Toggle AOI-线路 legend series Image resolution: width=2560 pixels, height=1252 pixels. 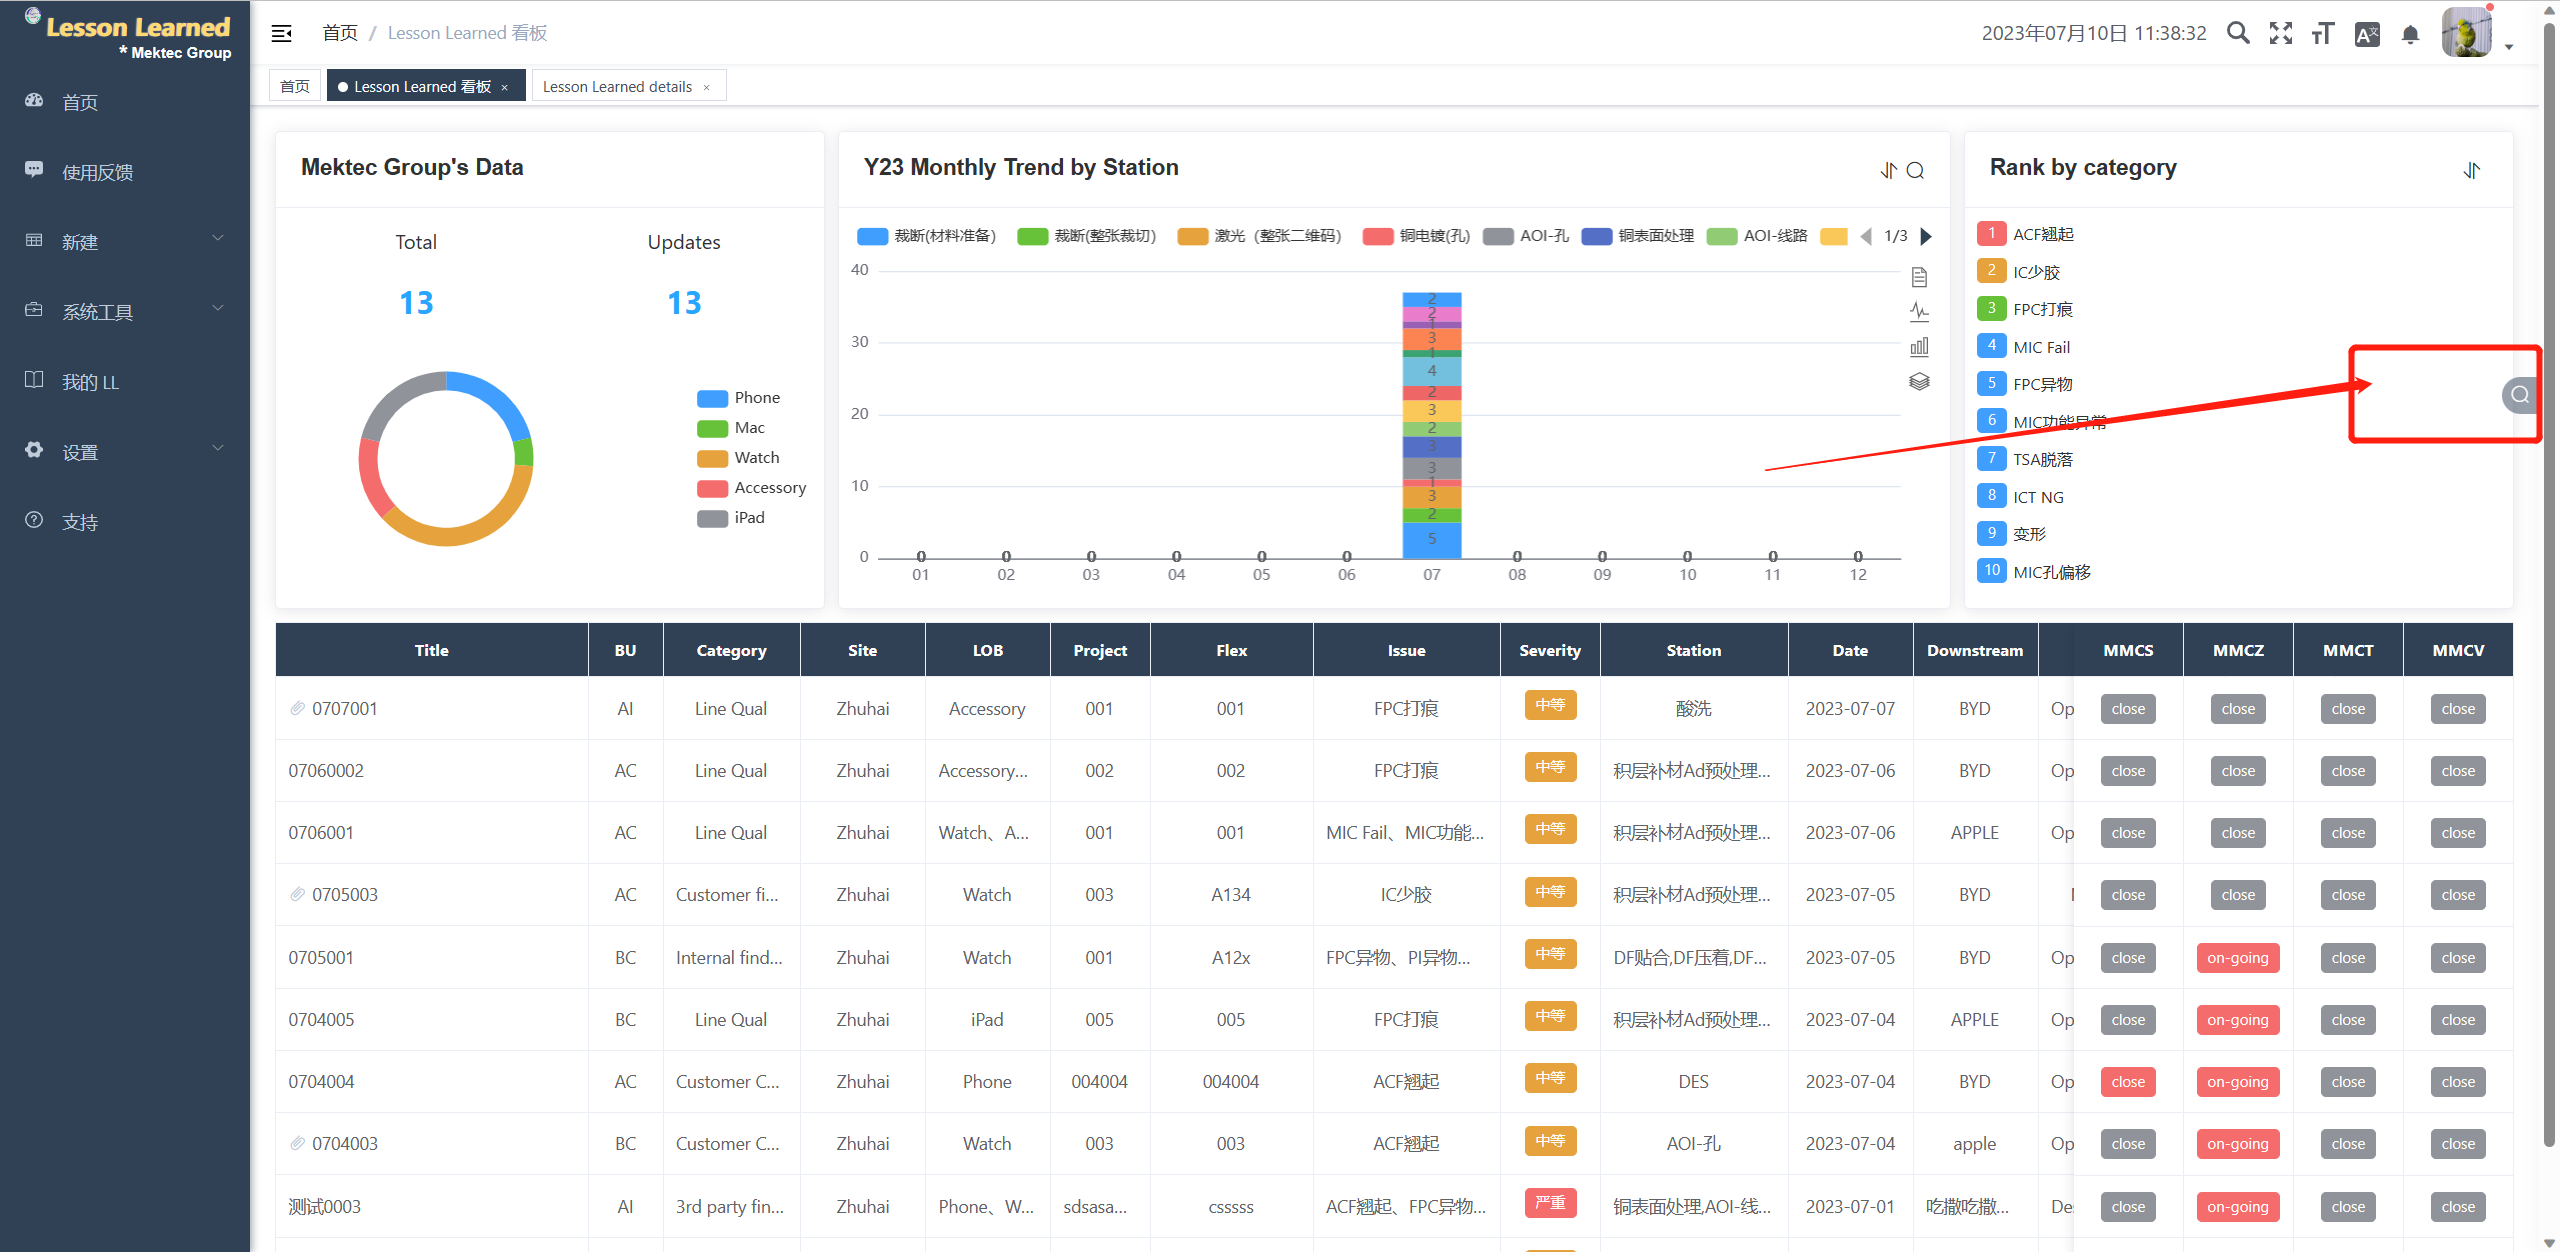tap(1757, 236)
